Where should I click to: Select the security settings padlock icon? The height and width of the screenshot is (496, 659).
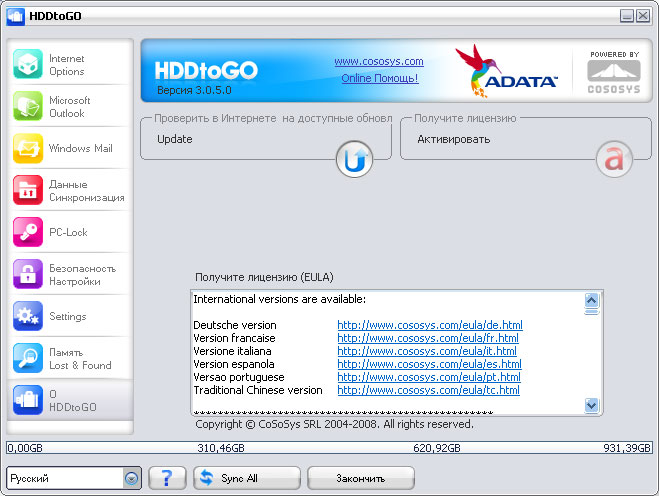click(28, 274)
